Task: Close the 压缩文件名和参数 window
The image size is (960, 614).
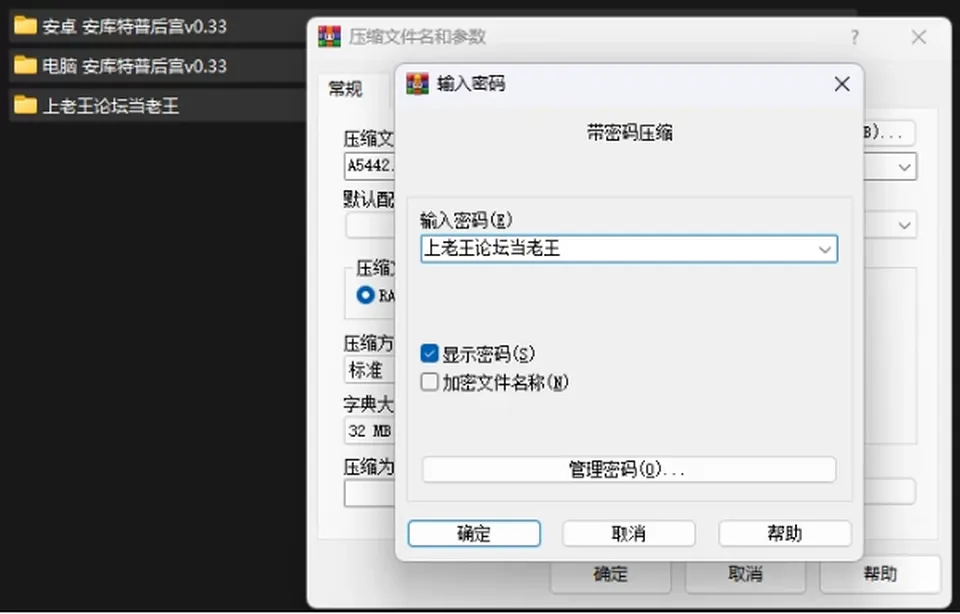Action: (918, 37)
